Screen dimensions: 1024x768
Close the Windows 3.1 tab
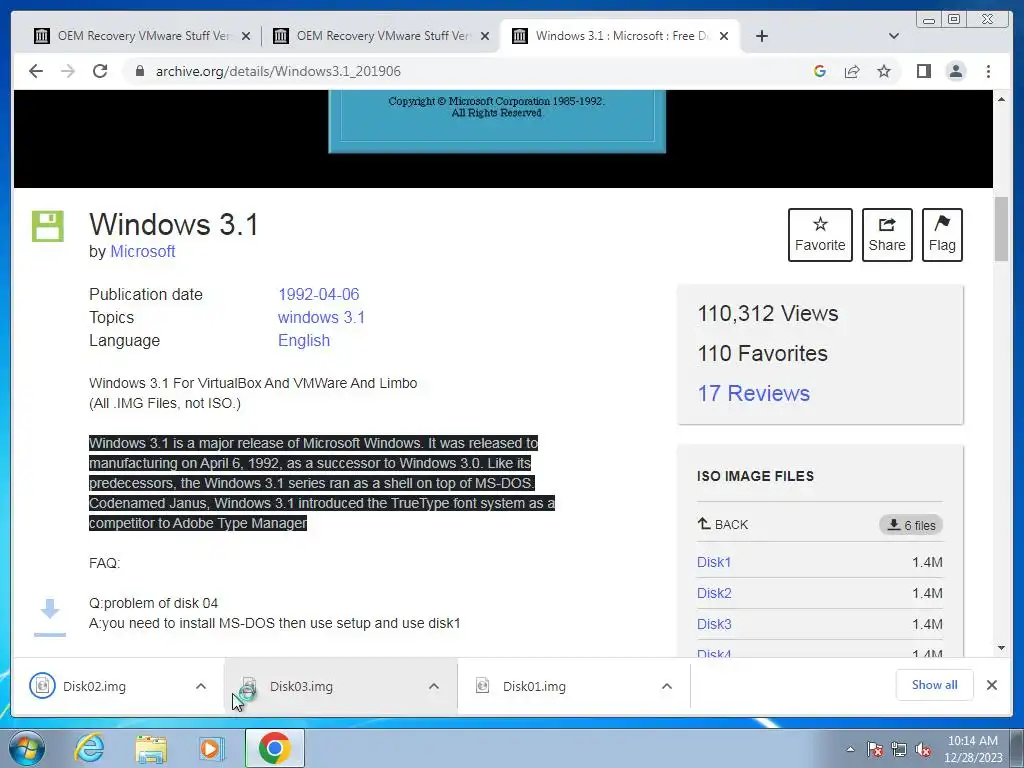click(x=724, y=36)
